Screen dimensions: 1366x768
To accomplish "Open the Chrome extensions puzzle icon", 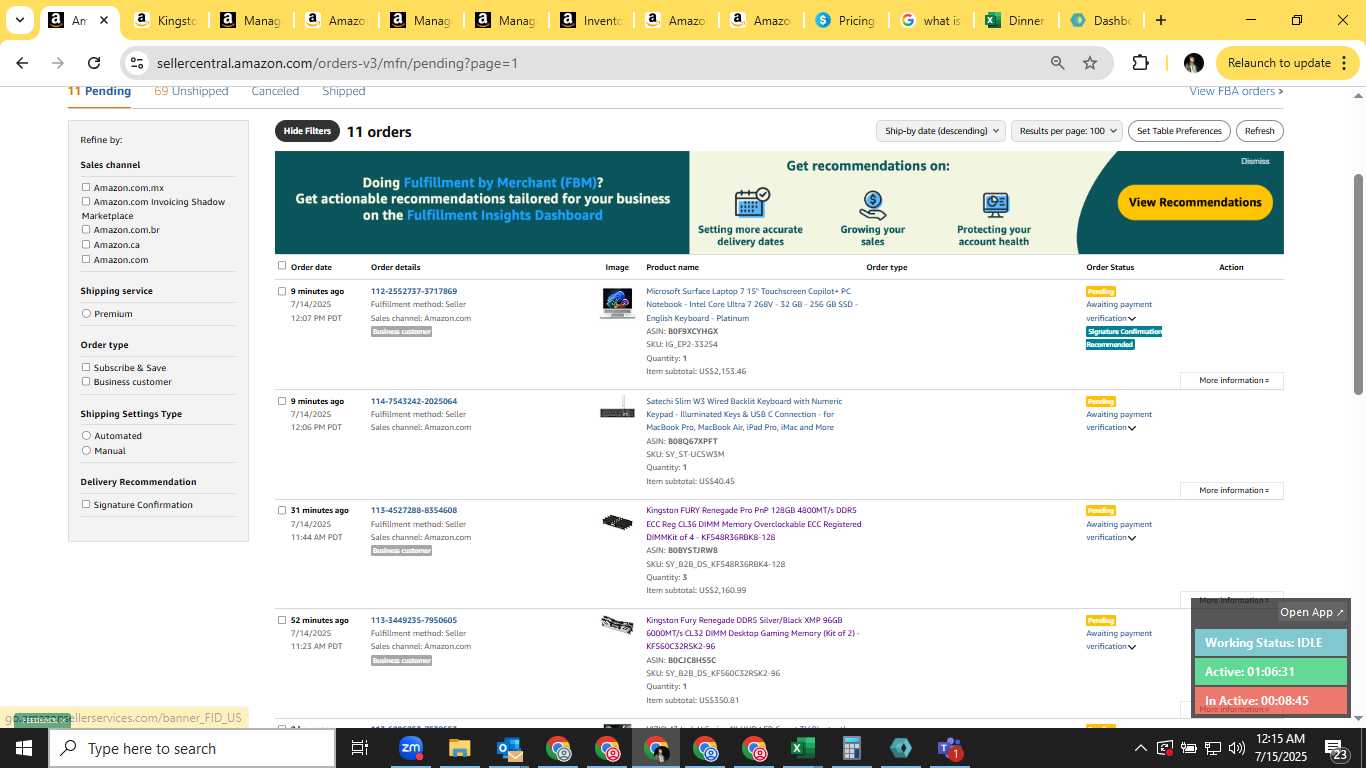I will tap(1140, 63).
